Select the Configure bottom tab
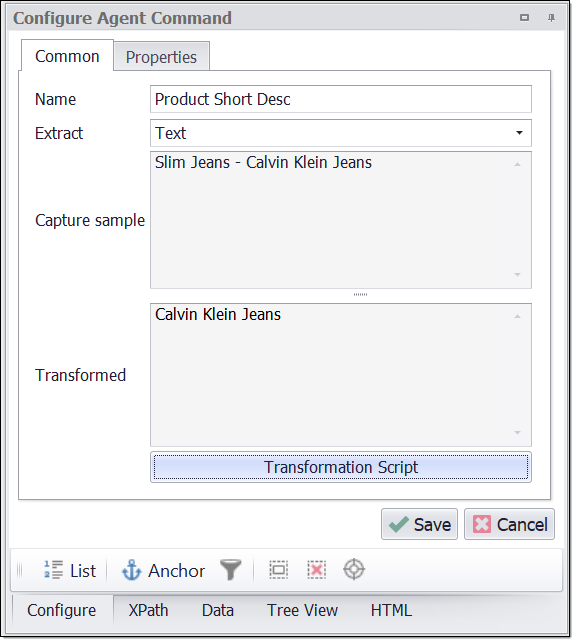The height and width of the screenshot is (642, 575). [62, 610]
